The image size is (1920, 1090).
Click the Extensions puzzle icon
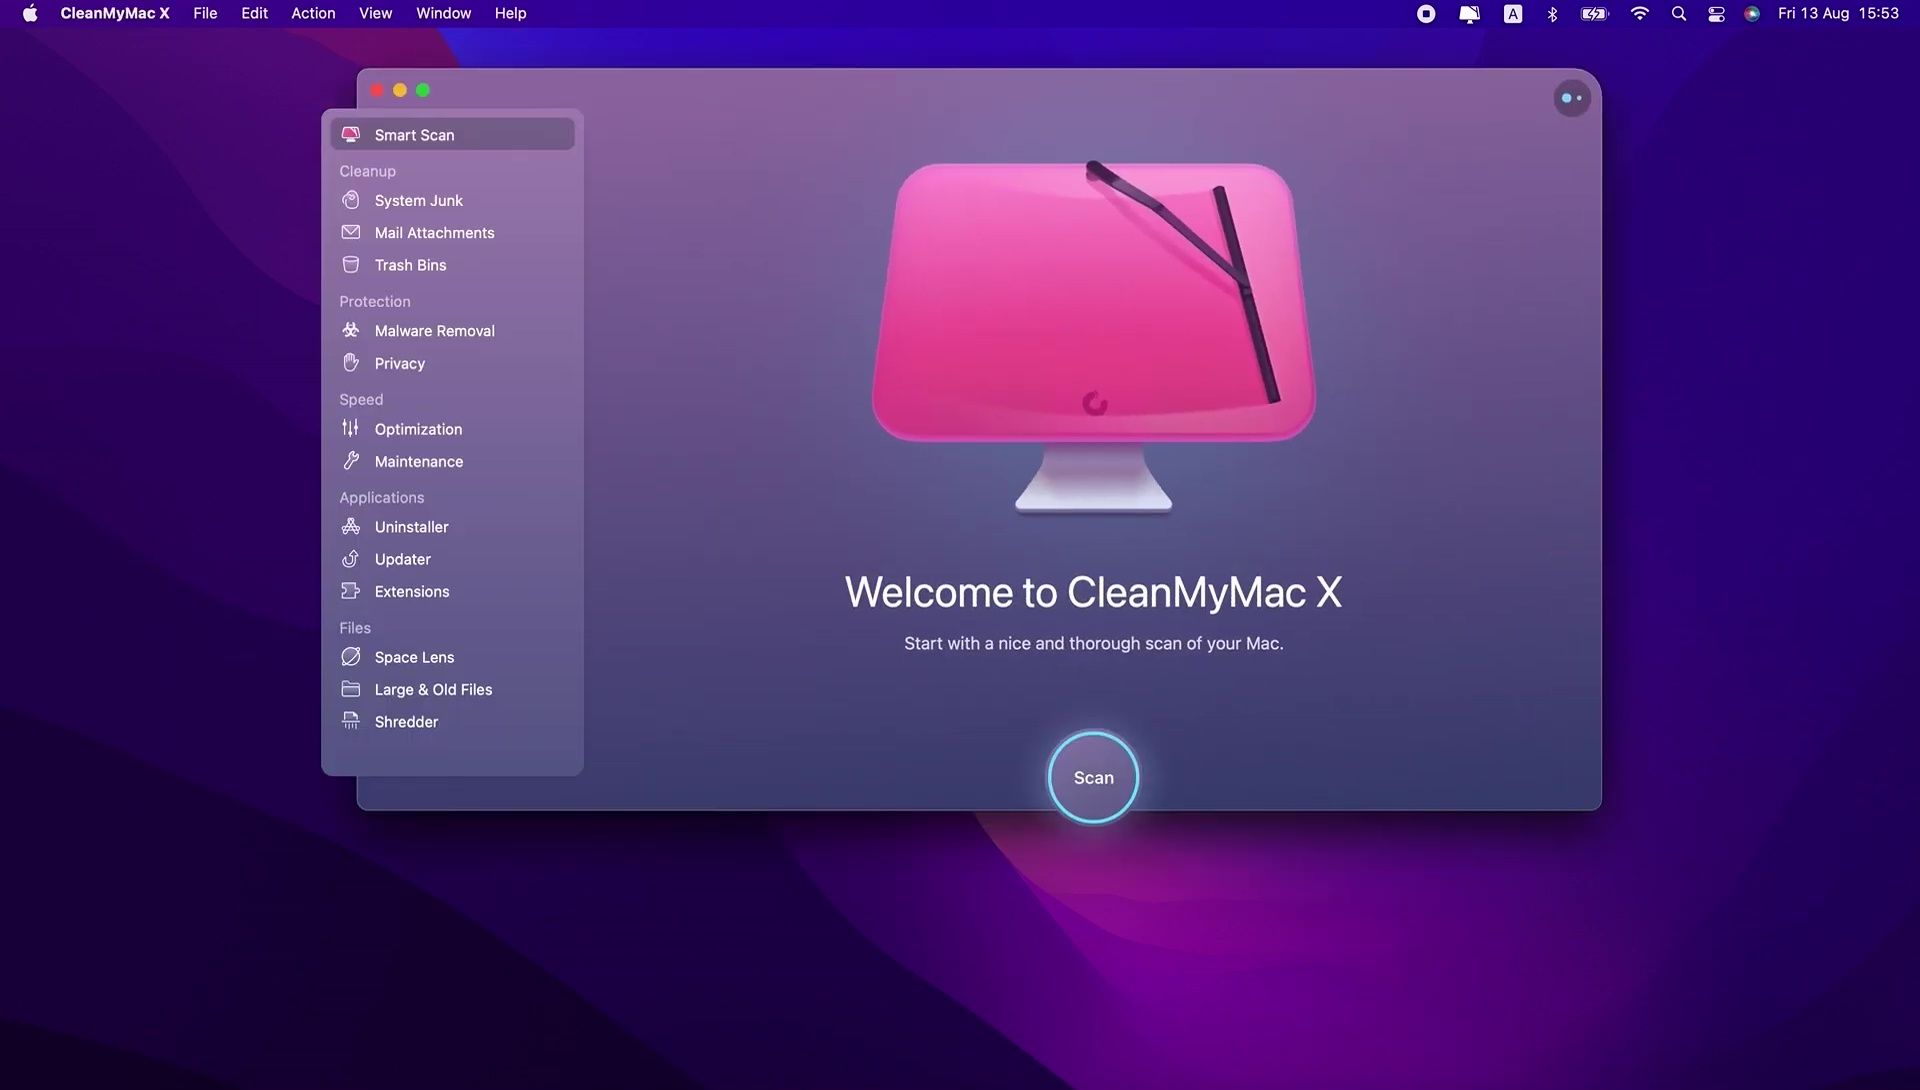[351, 591]
